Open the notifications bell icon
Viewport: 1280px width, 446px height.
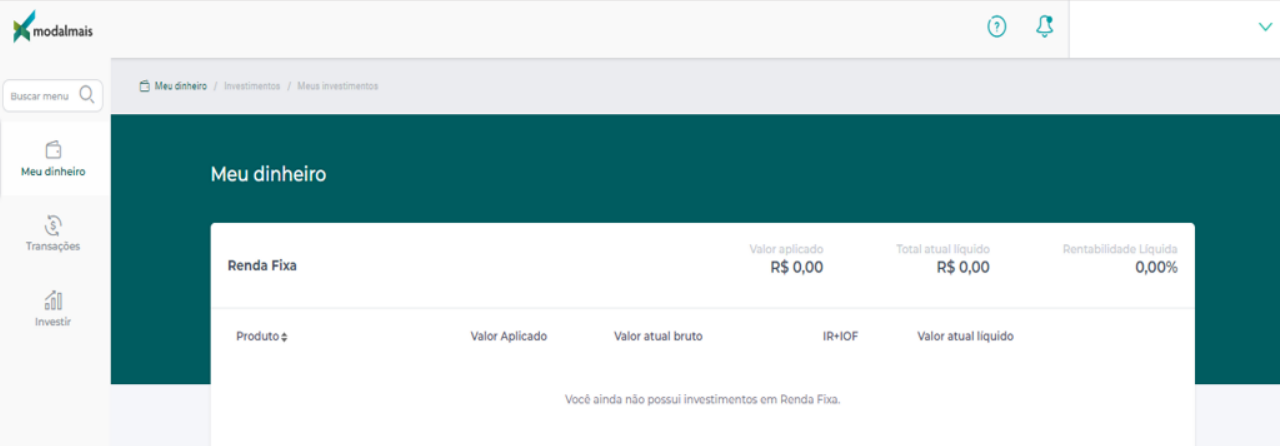click(x=1045, y=27)
